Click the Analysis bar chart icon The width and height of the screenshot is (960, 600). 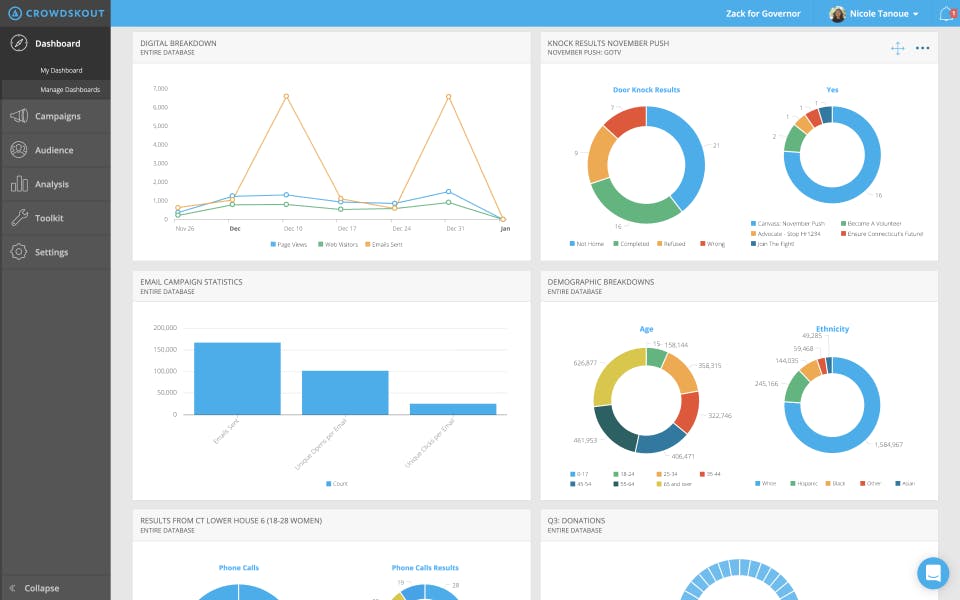(x=19, y=184)
